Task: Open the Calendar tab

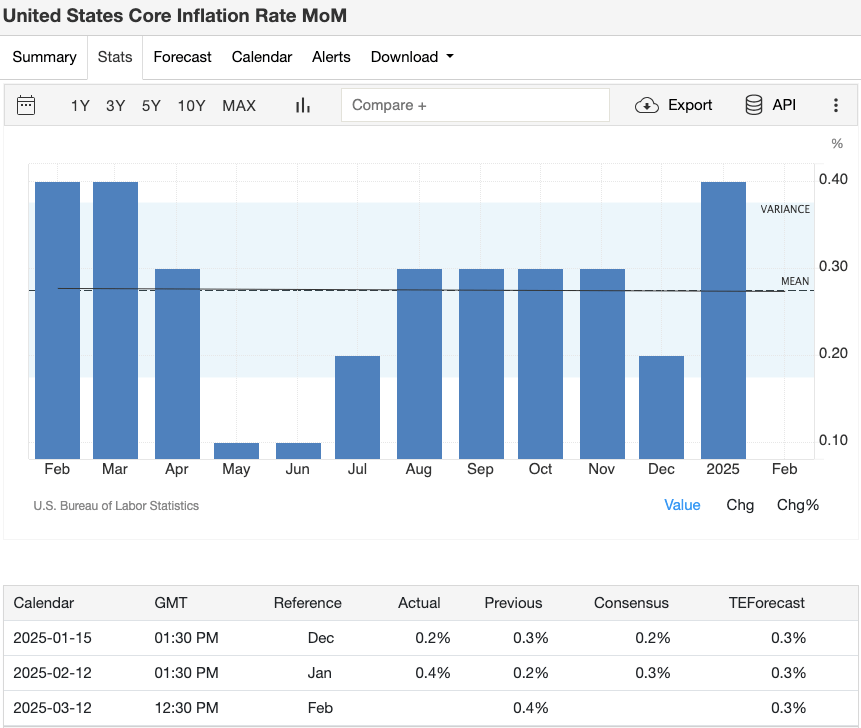Action: click(x=261, y=57)
